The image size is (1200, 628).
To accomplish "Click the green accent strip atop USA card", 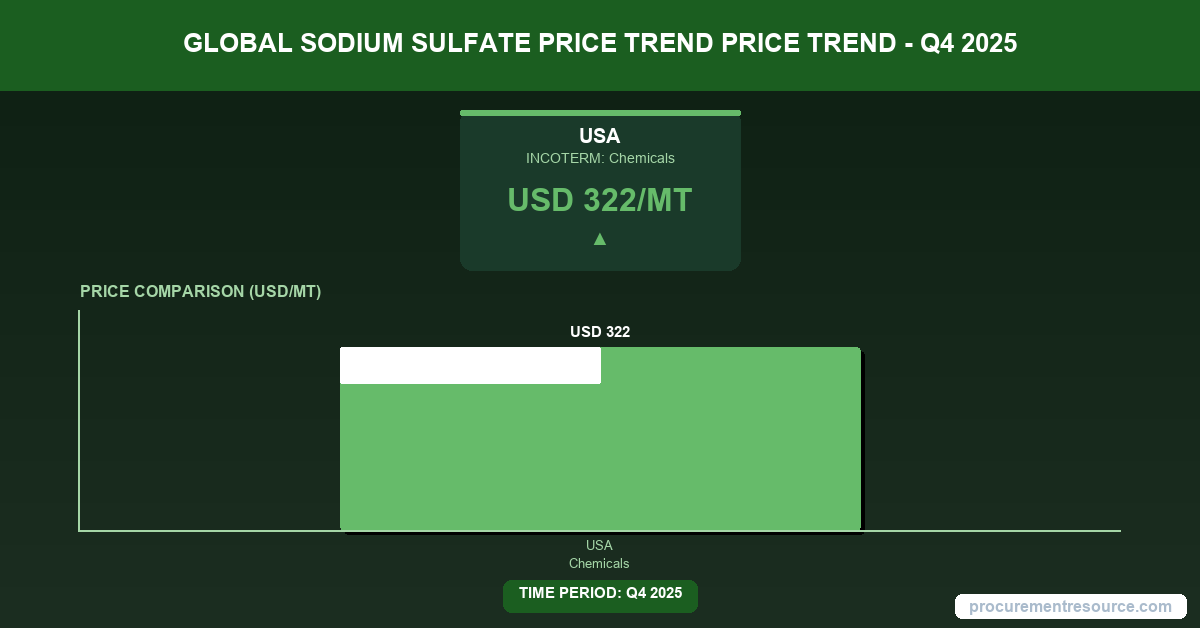I will point(600,113).
